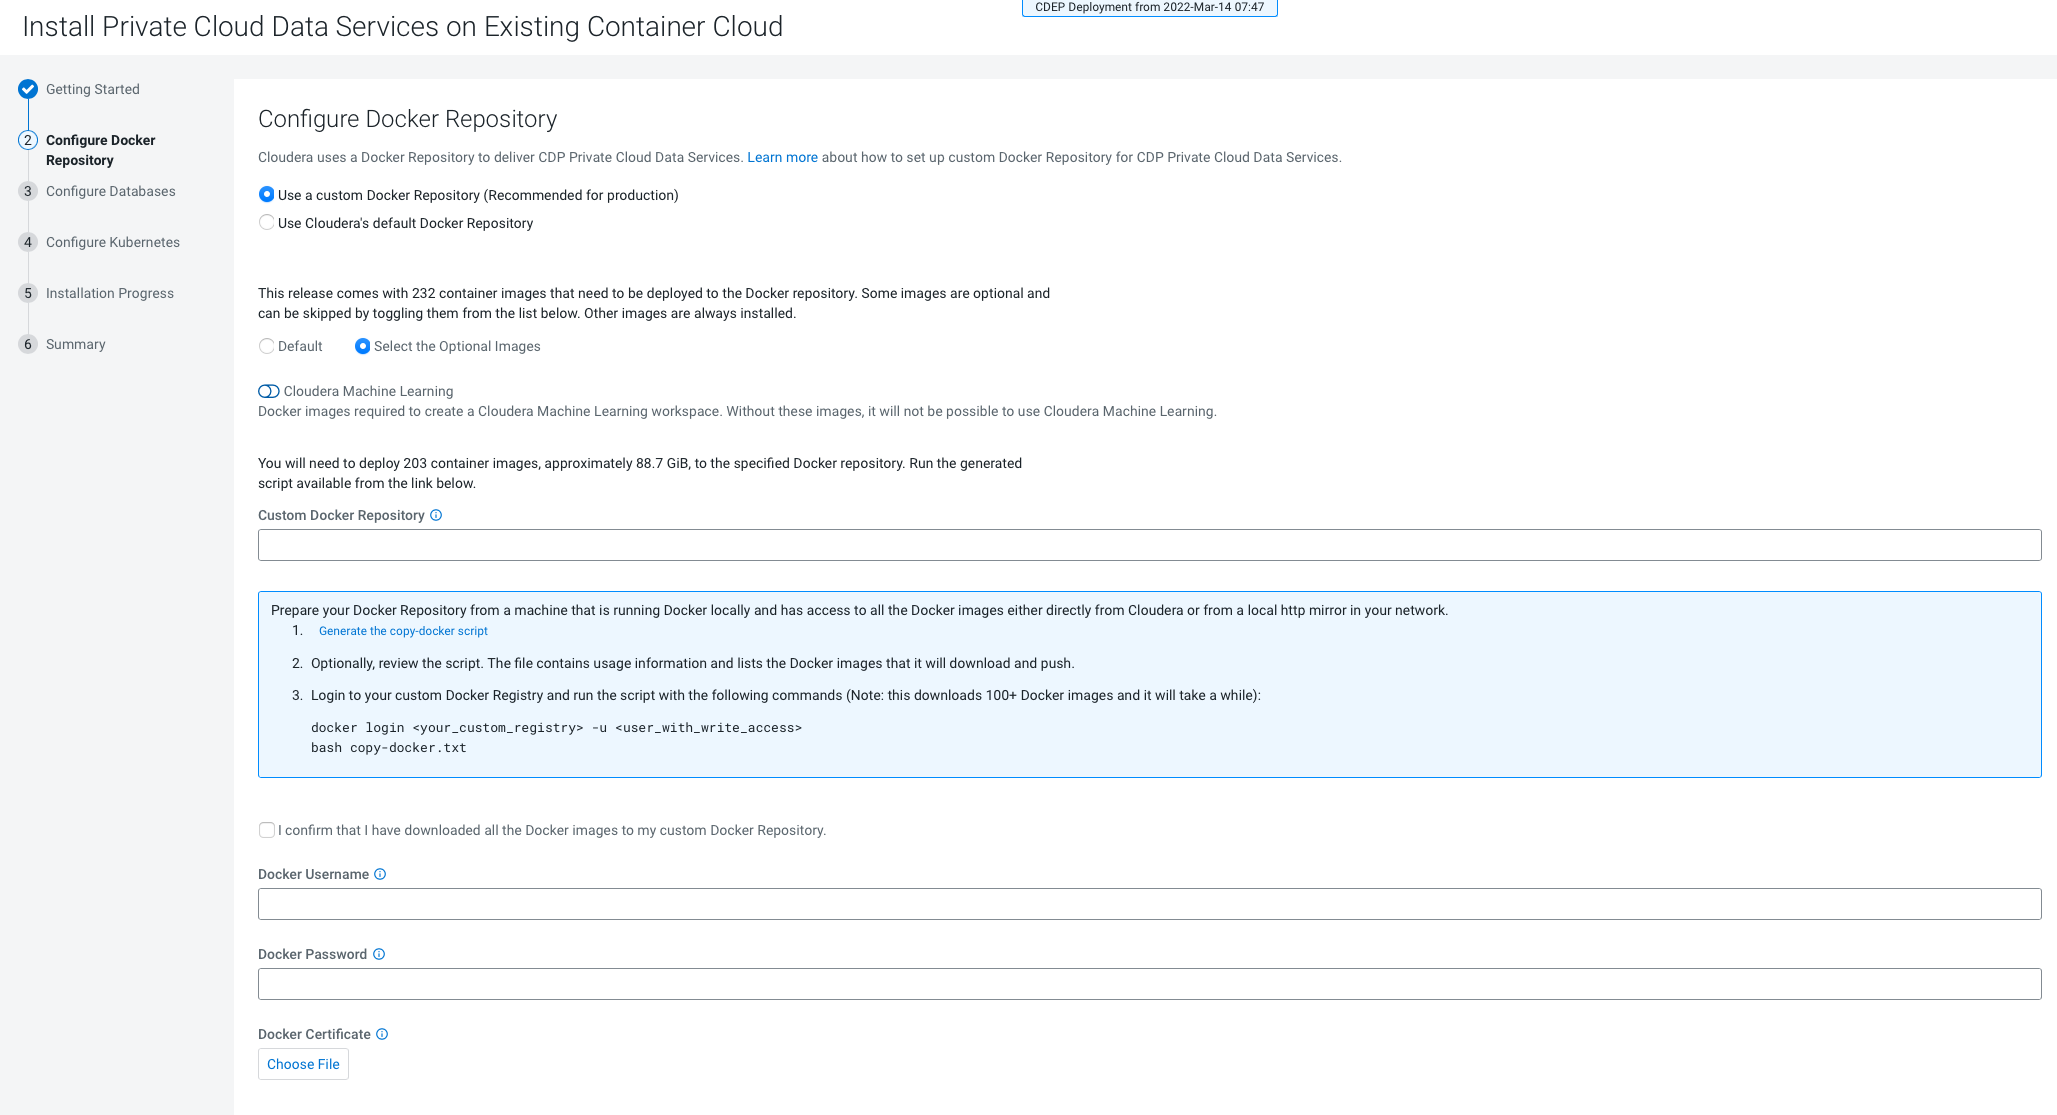
Task: Click step 3 circle for Configure Databases
Action: [x=28, y=191]
